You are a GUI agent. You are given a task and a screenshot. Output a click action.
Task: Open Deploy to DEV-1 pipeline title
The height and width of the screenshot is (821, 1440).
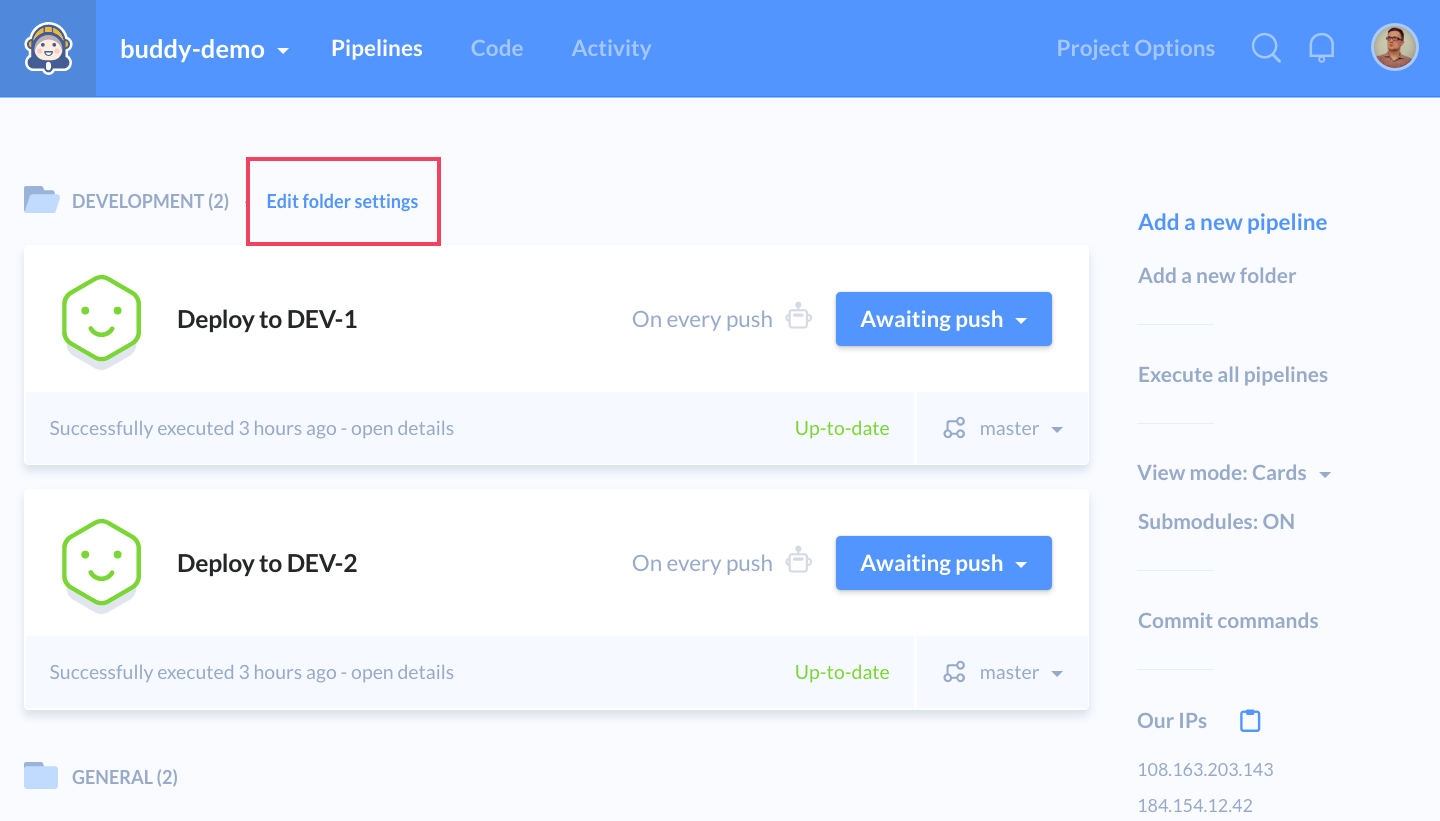267,320
